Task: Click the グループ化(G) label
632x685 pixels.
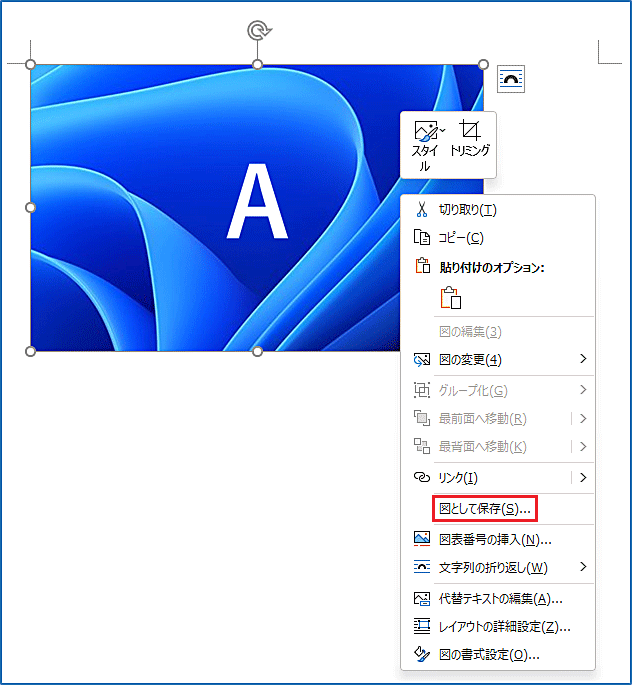Action: pyautogui.click(x=473, y=390)
